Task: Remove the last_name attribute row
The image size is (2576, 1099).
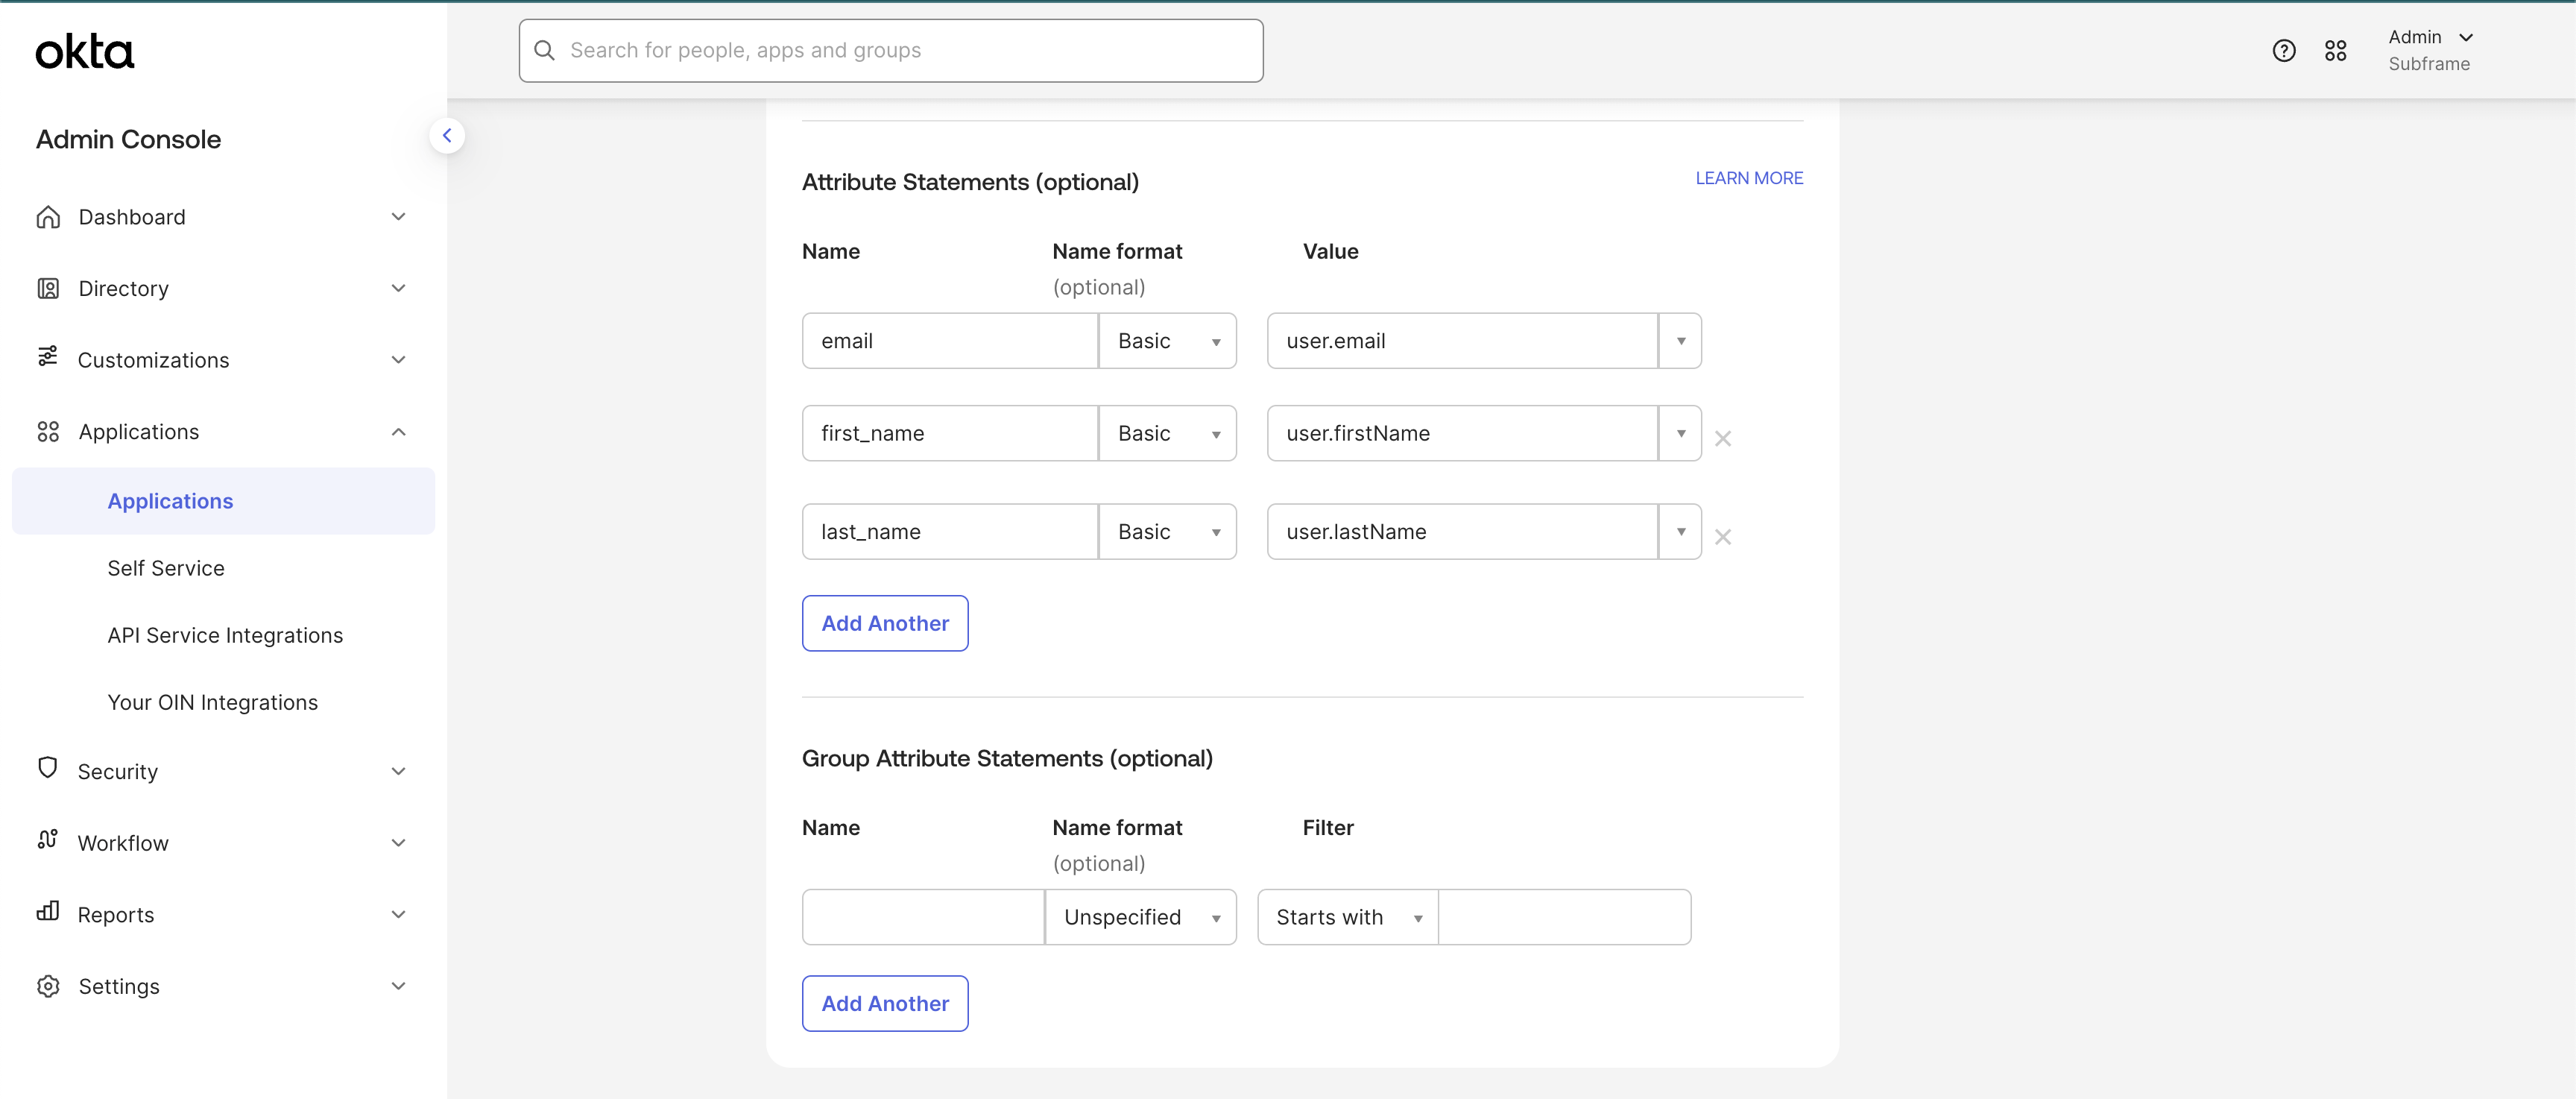Action: tap(1722, 537)
